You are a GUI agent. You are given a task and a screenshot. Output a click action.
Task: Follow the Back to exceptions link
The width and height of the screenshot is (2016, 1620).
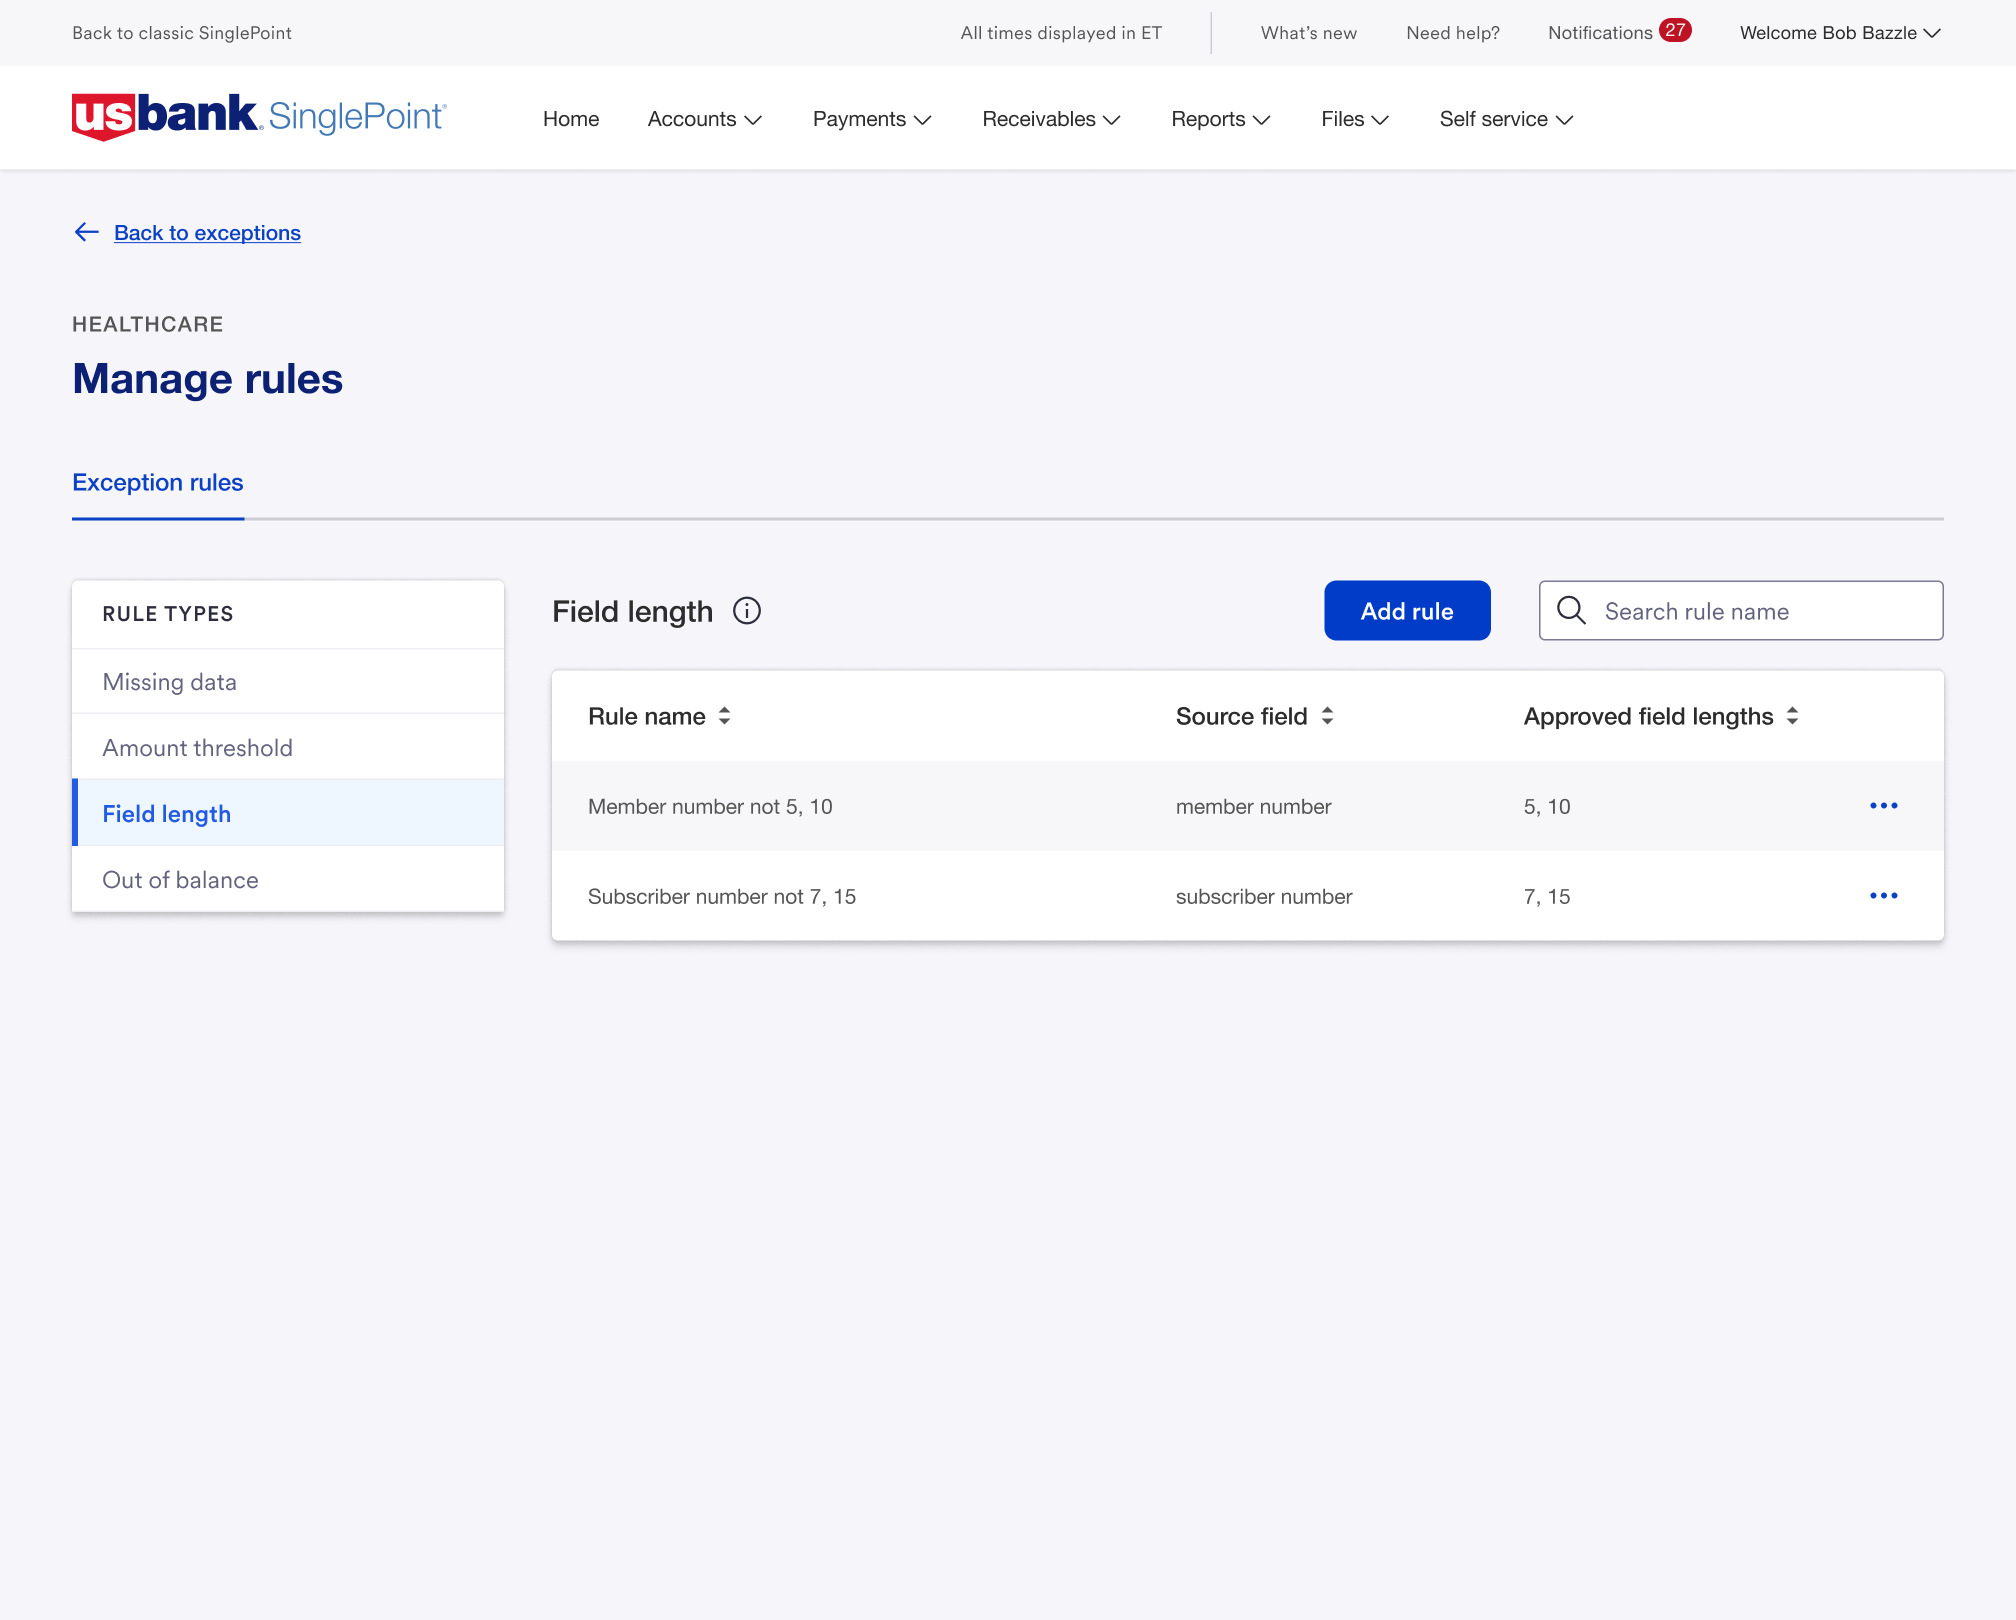207,232
